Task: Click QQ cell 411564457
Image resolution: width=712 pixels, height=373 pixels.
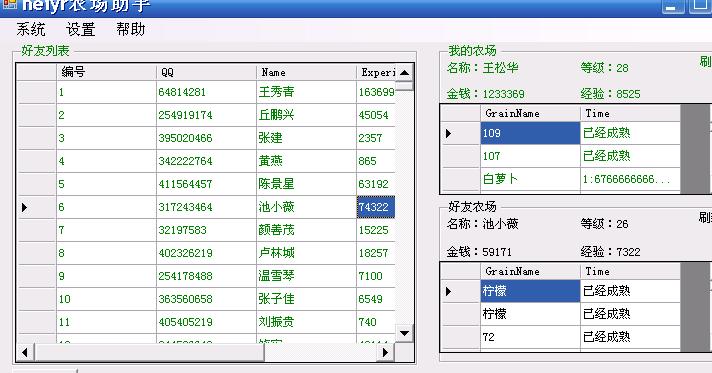Action: pyautogui.click(x=206, y=184)
